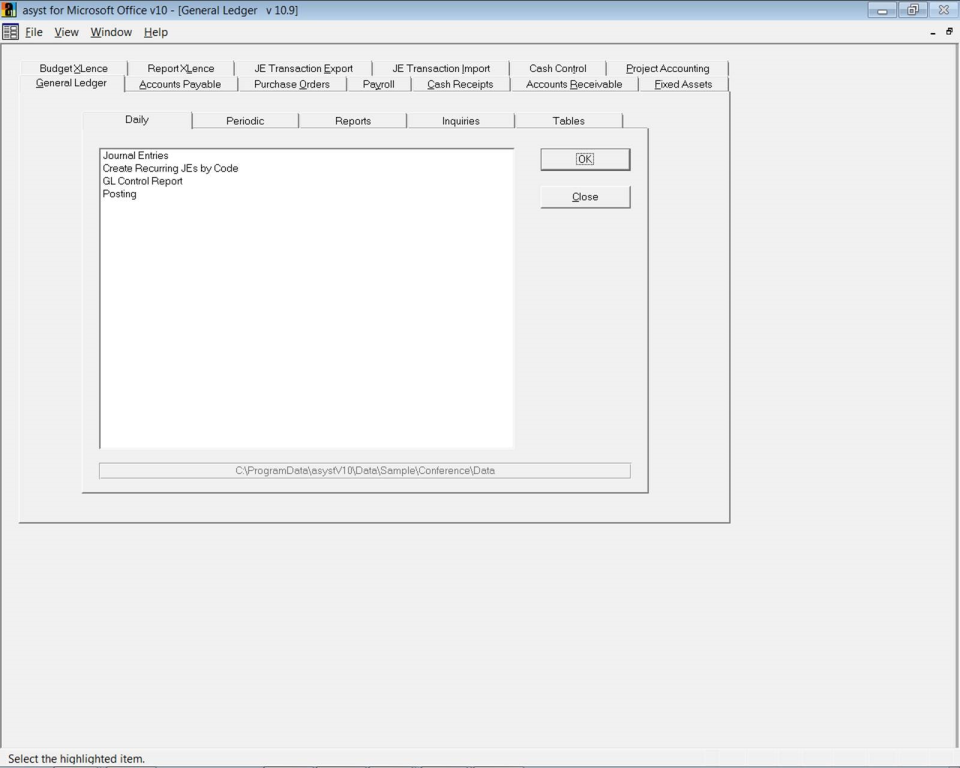Open the JE Transaction Import tab
Screen dimensions: 960x768
441,69
